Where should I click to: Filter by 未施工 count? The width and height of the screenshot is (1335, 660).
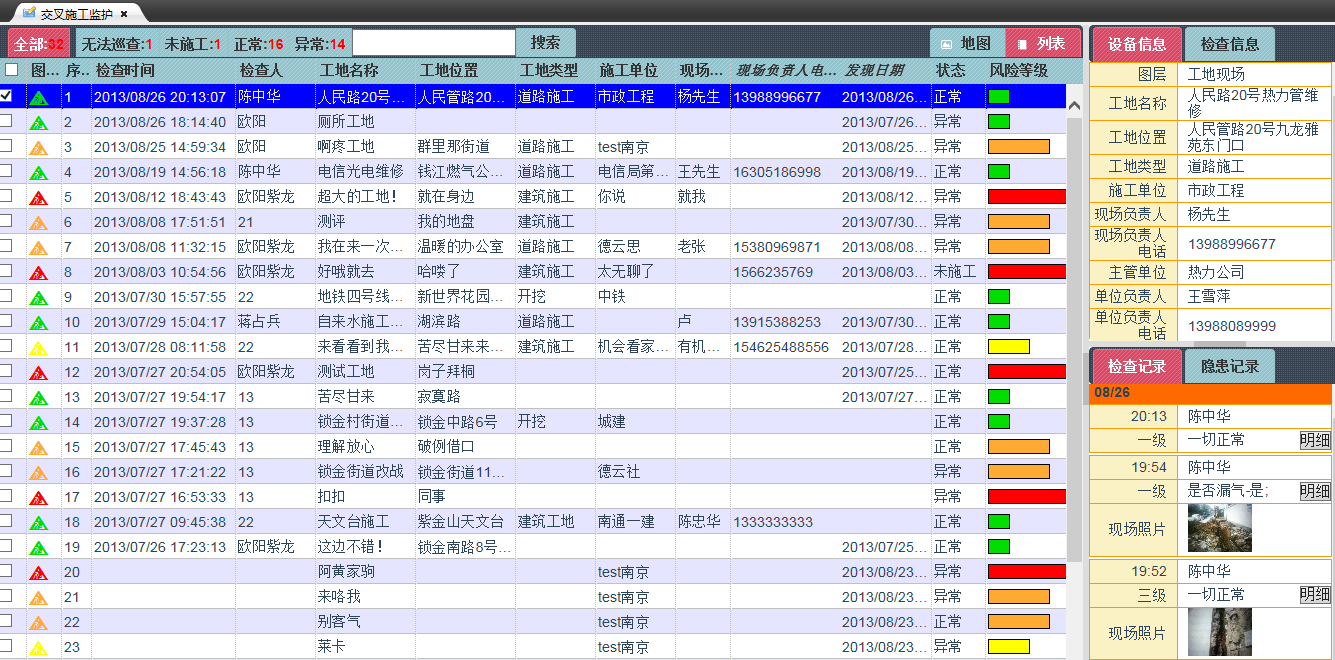(193, 44)
